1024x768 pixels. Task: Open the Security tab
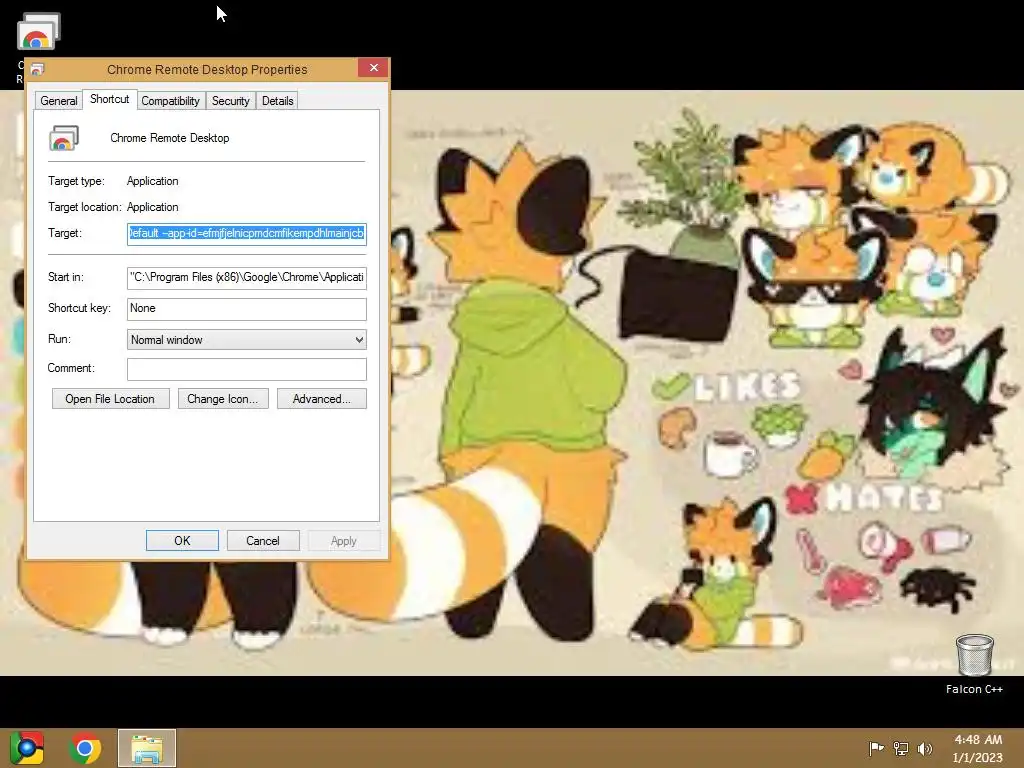coord(231,101)
